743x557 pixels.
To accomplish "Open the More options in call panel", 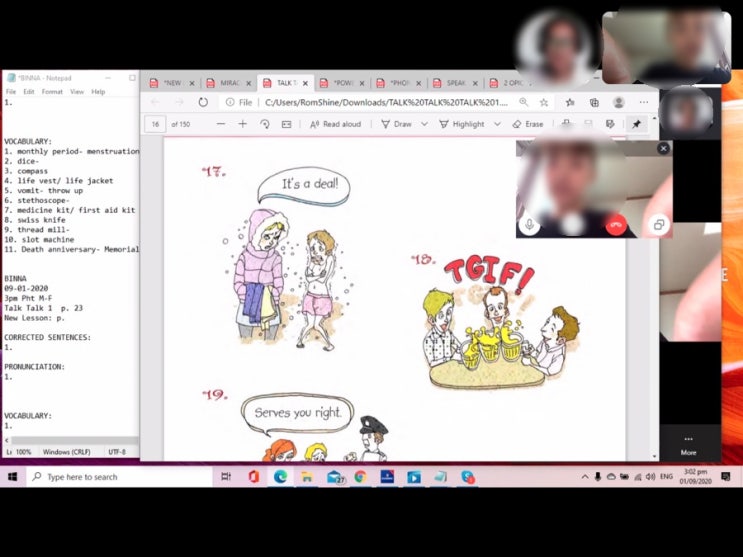I will click(x=689, y=446).
